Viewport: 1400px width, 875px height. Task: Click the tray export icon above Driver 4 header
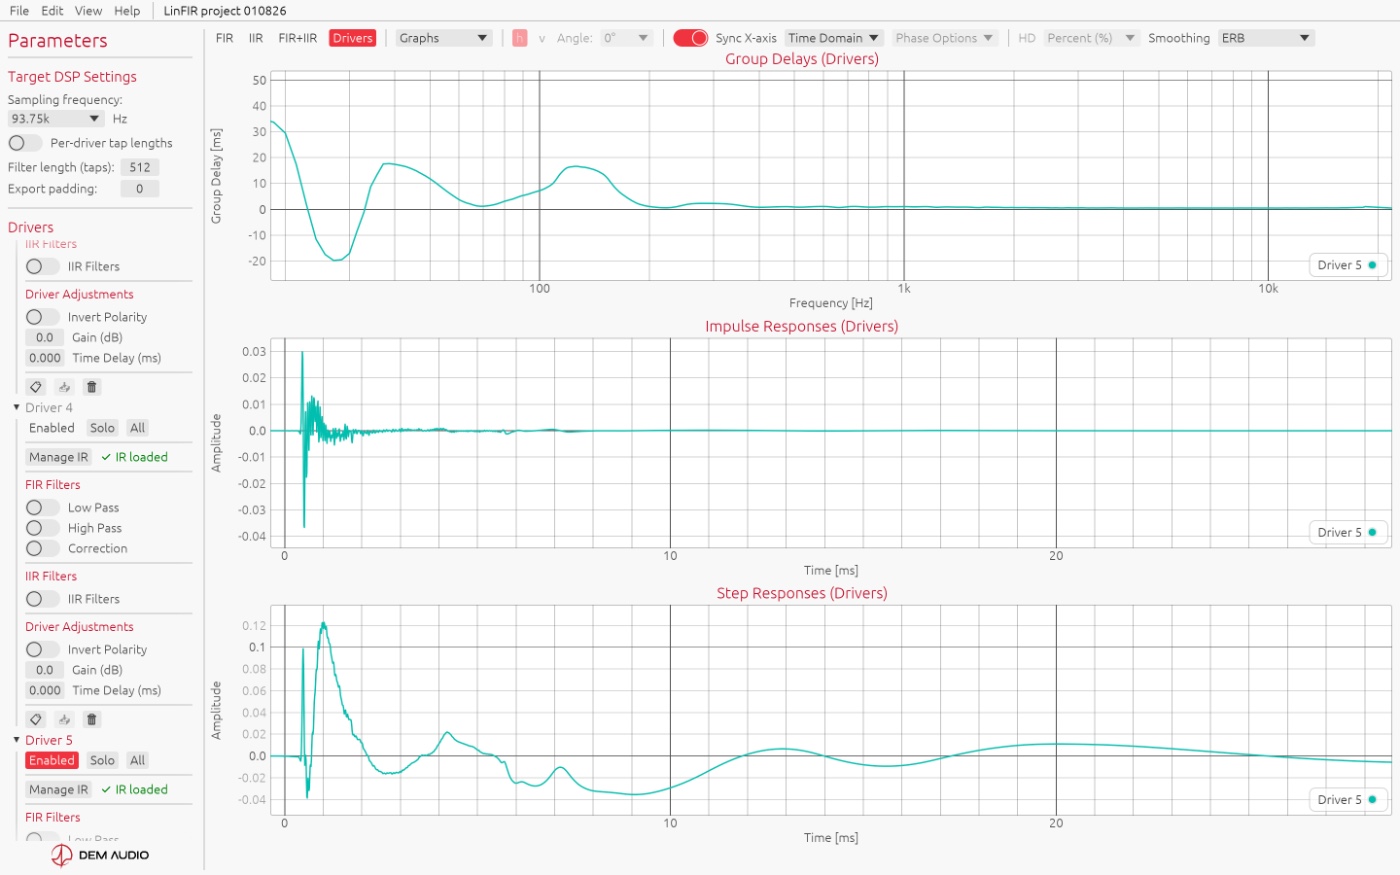[x=64, y=387]
